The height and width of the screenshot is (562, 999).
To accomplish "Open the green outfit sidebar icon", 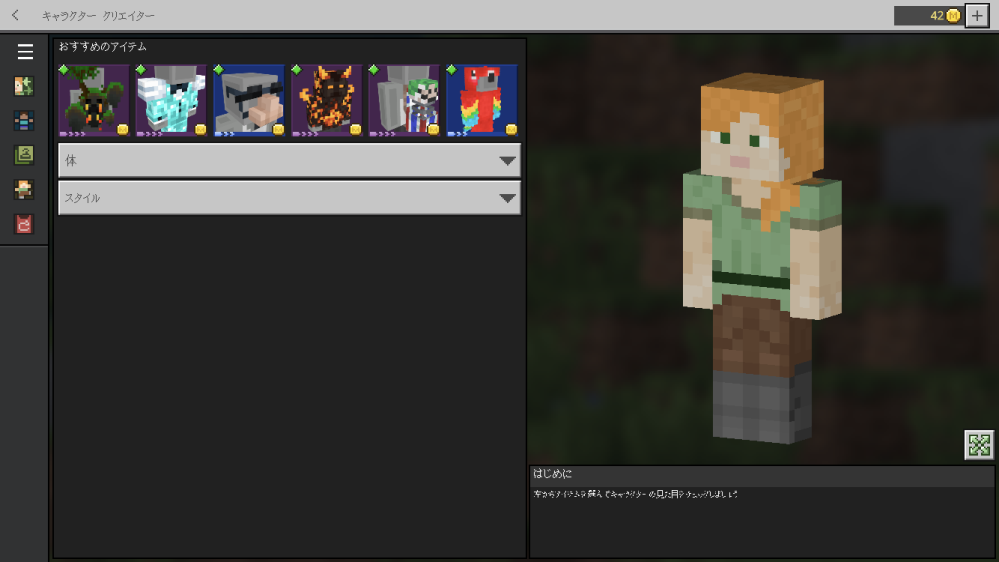I will (x=24, y=155).
